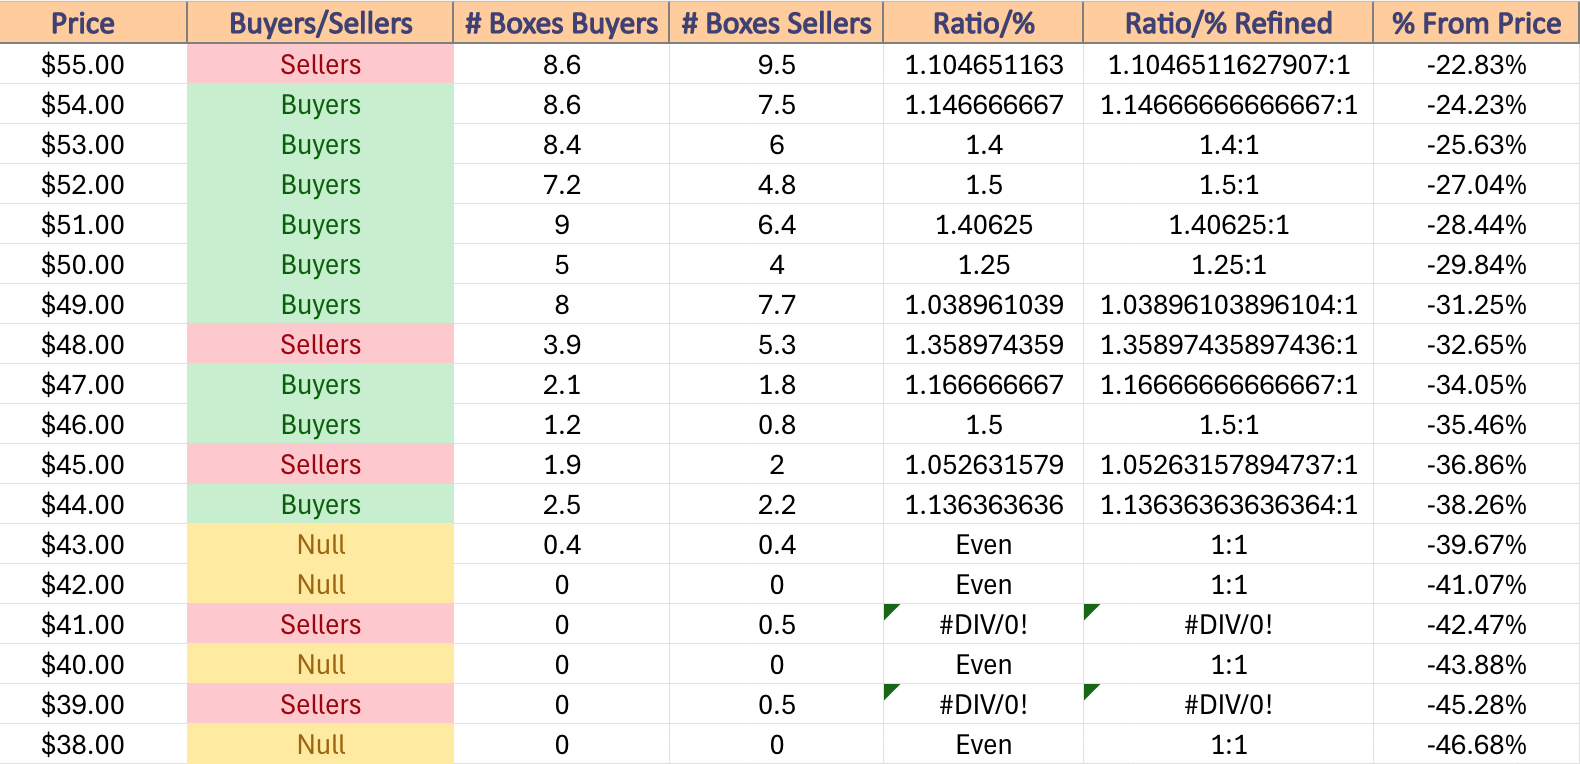
Task: Select the # Boxes Sellers header cell
Action: [776, 22]
